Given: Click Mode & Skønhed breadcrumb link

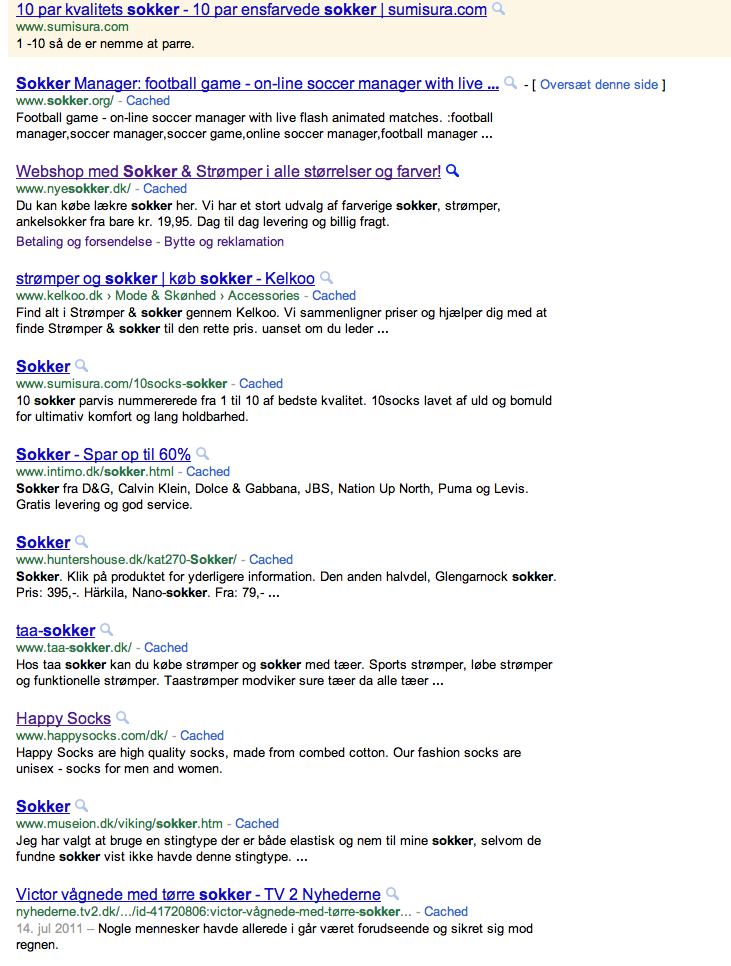Looking at the screenshot, I should pos(166,296).
